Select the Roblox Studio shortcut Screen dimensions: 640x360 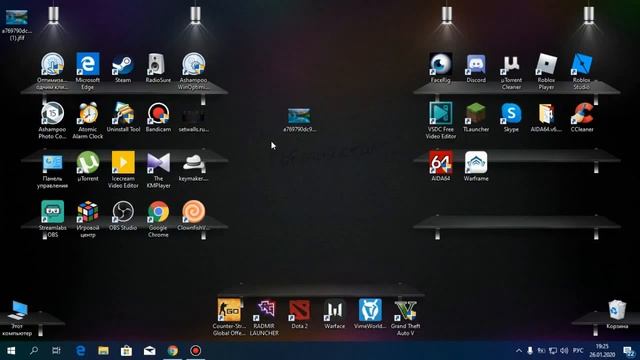pos(581,71)
